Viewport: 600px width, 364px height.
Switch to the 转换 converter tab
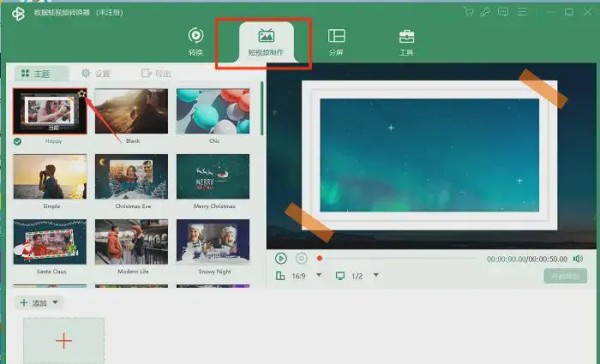coord(196,41)
